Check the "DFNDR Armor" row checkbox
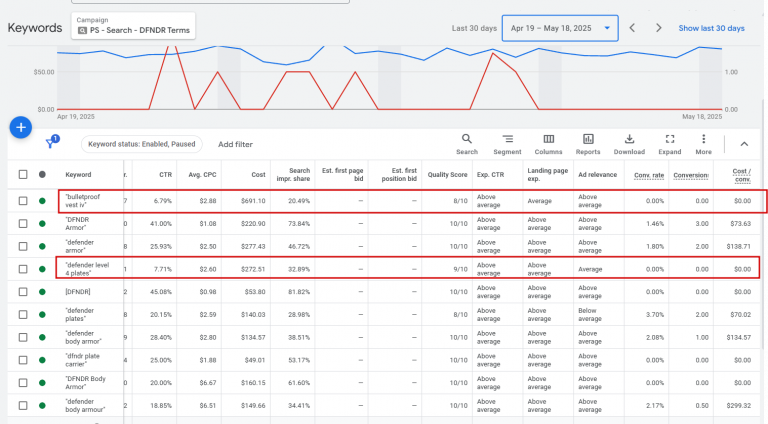 23,223
